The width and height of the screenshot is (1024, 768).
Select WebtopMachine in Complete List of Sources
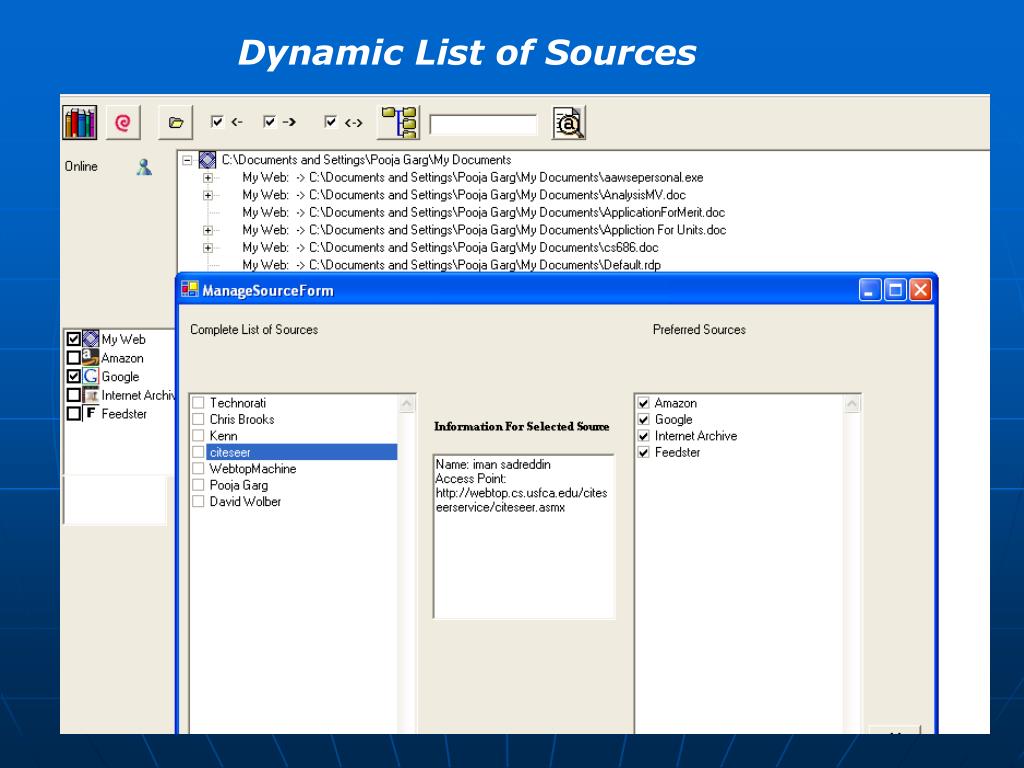click(x=252, y=469)
